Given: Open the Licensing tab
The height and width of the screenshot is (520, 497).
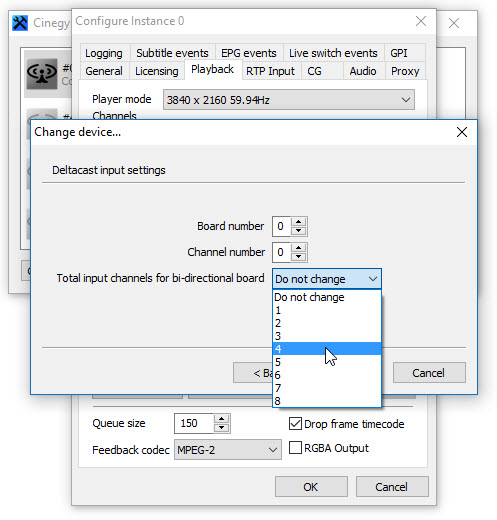Looking at the screenshot, I should point(156,71).
